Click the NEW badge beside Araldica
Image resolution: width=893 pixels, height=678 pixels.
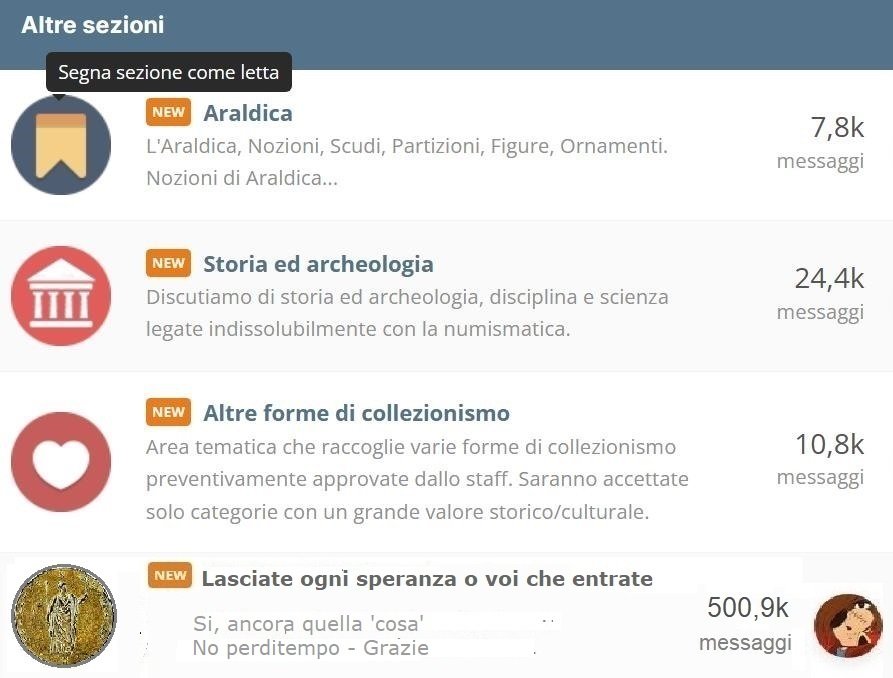(x=168, y=112)
